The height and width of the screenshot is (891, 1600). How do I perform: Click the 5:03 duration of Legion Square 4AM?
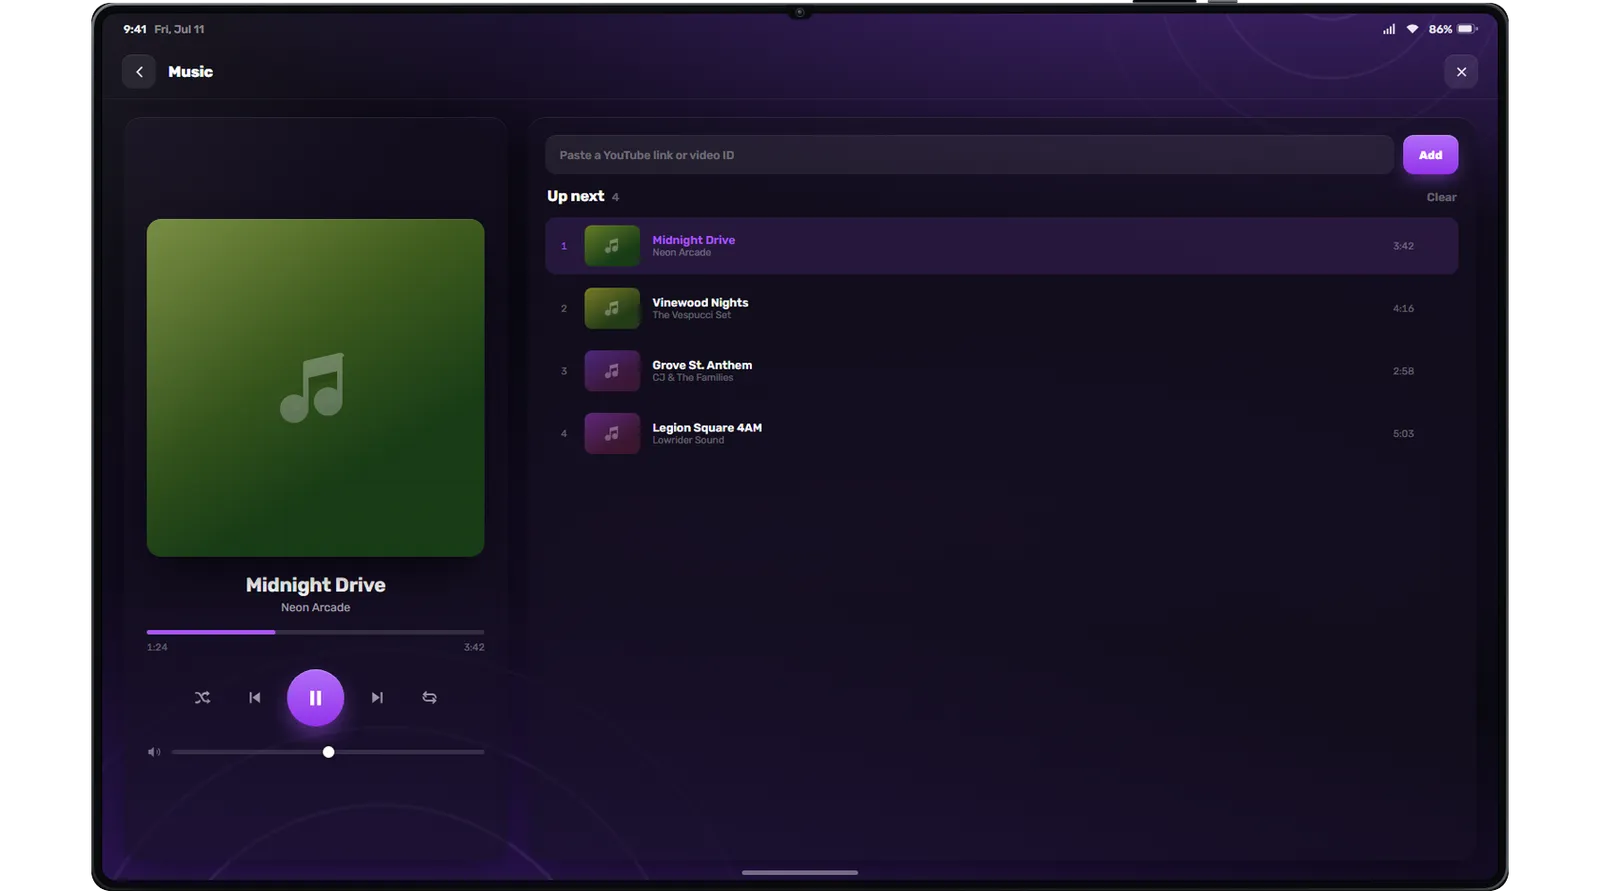[1403, 434]
